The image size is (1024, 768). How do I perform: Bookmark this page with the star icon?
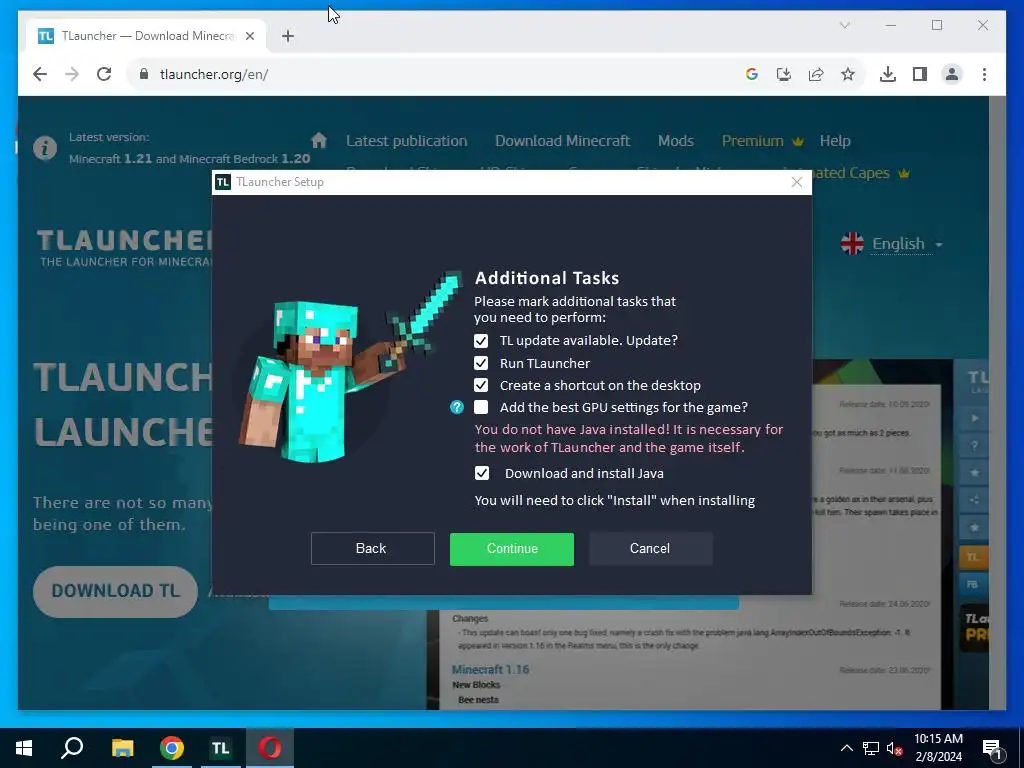pos(848,74)
